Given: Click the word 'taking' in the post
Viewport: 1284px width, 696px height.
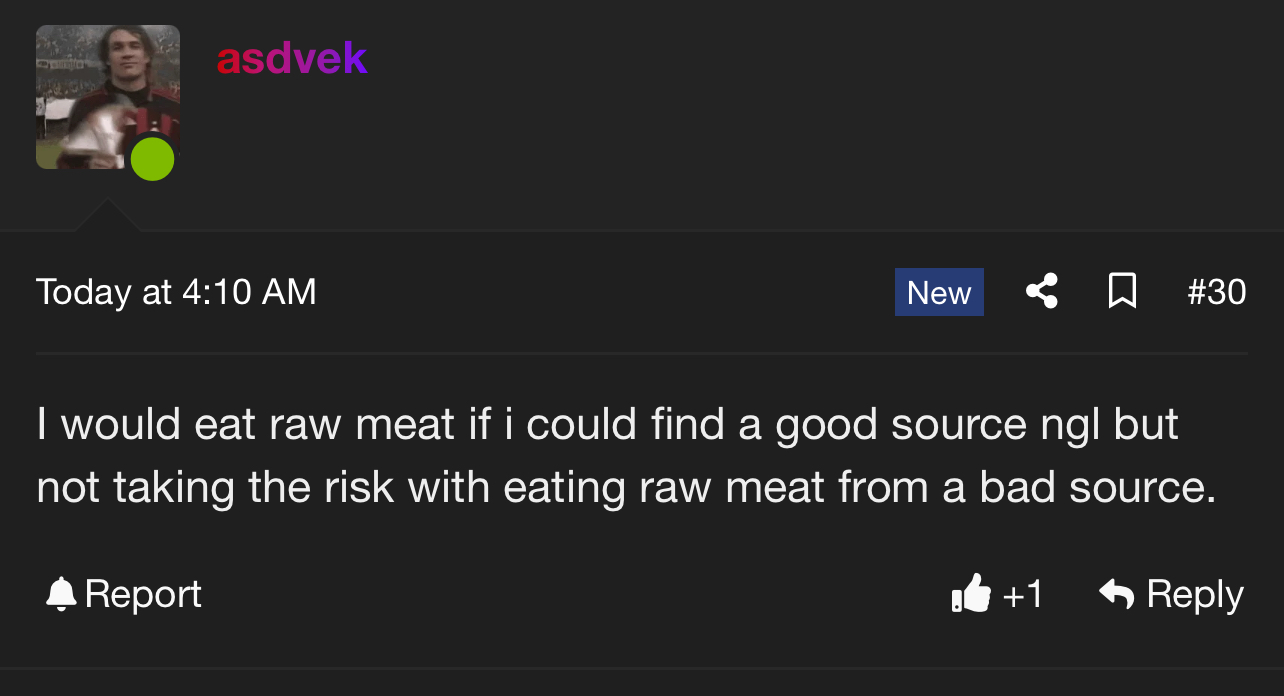Looking at the screenshot, I should tap(167, 487).
